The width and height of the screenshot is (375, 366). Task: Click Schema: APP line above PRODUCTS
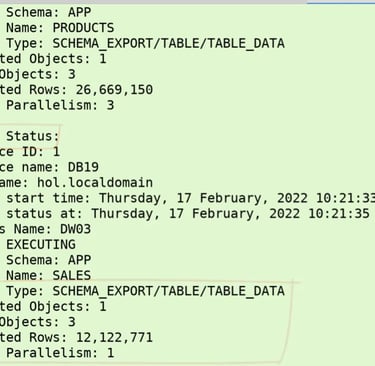pos(48,12)
